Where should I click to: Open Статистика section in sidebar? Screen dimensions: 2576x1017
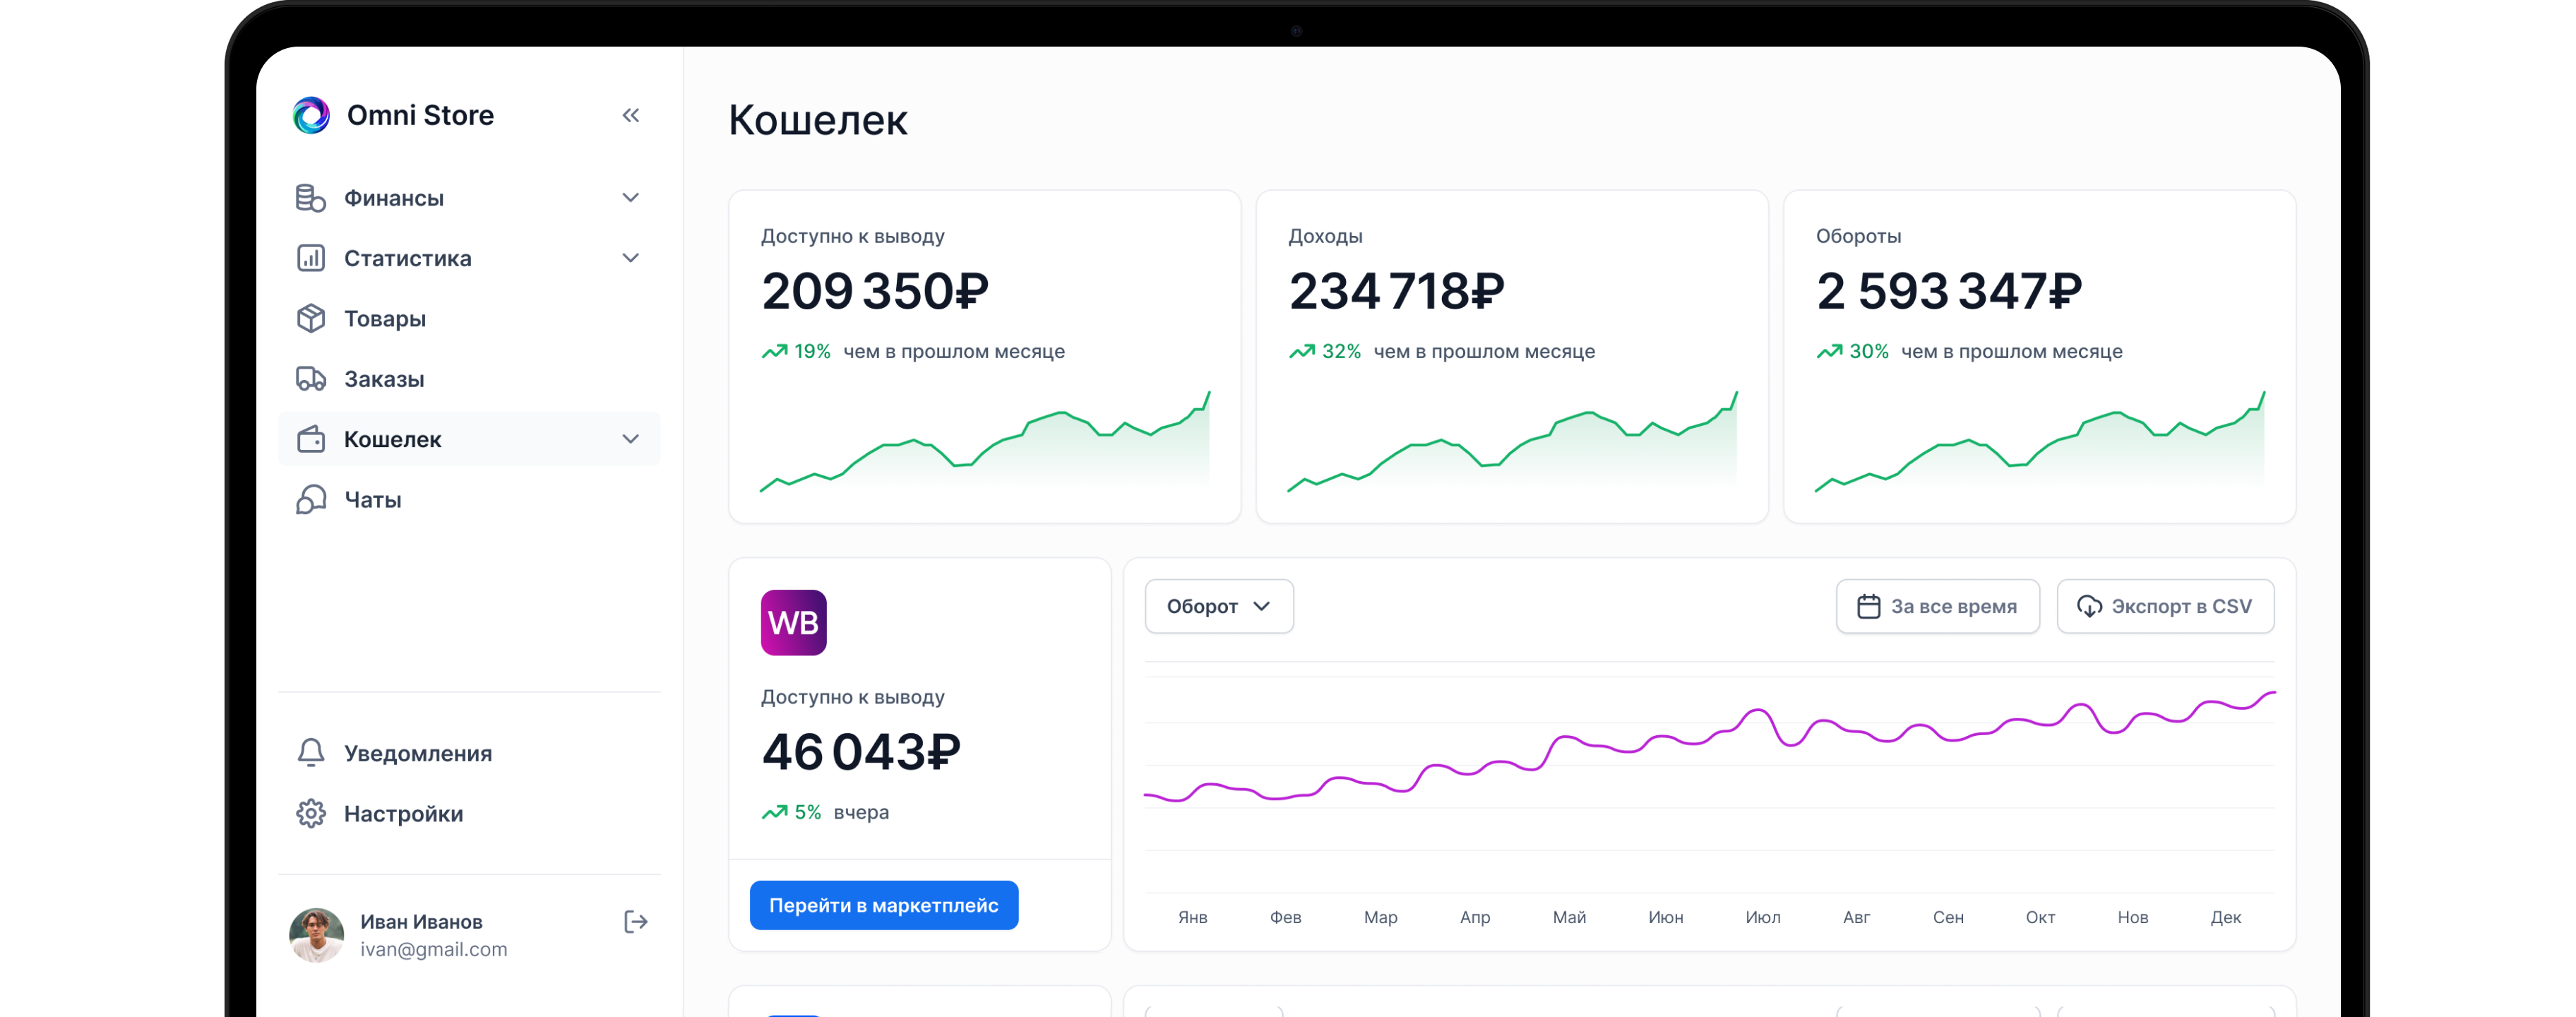coord(468,258)
